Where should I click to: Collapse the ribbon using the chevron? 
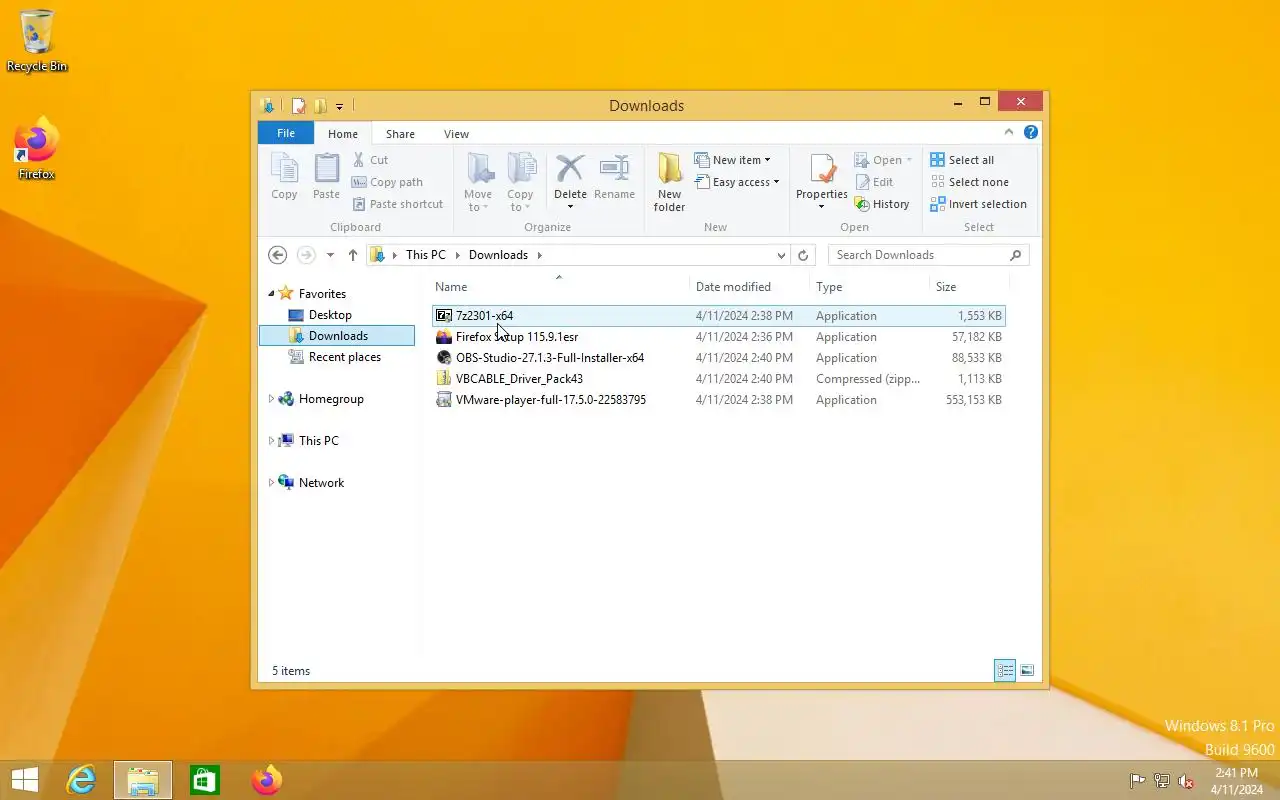pos(1009,132)
